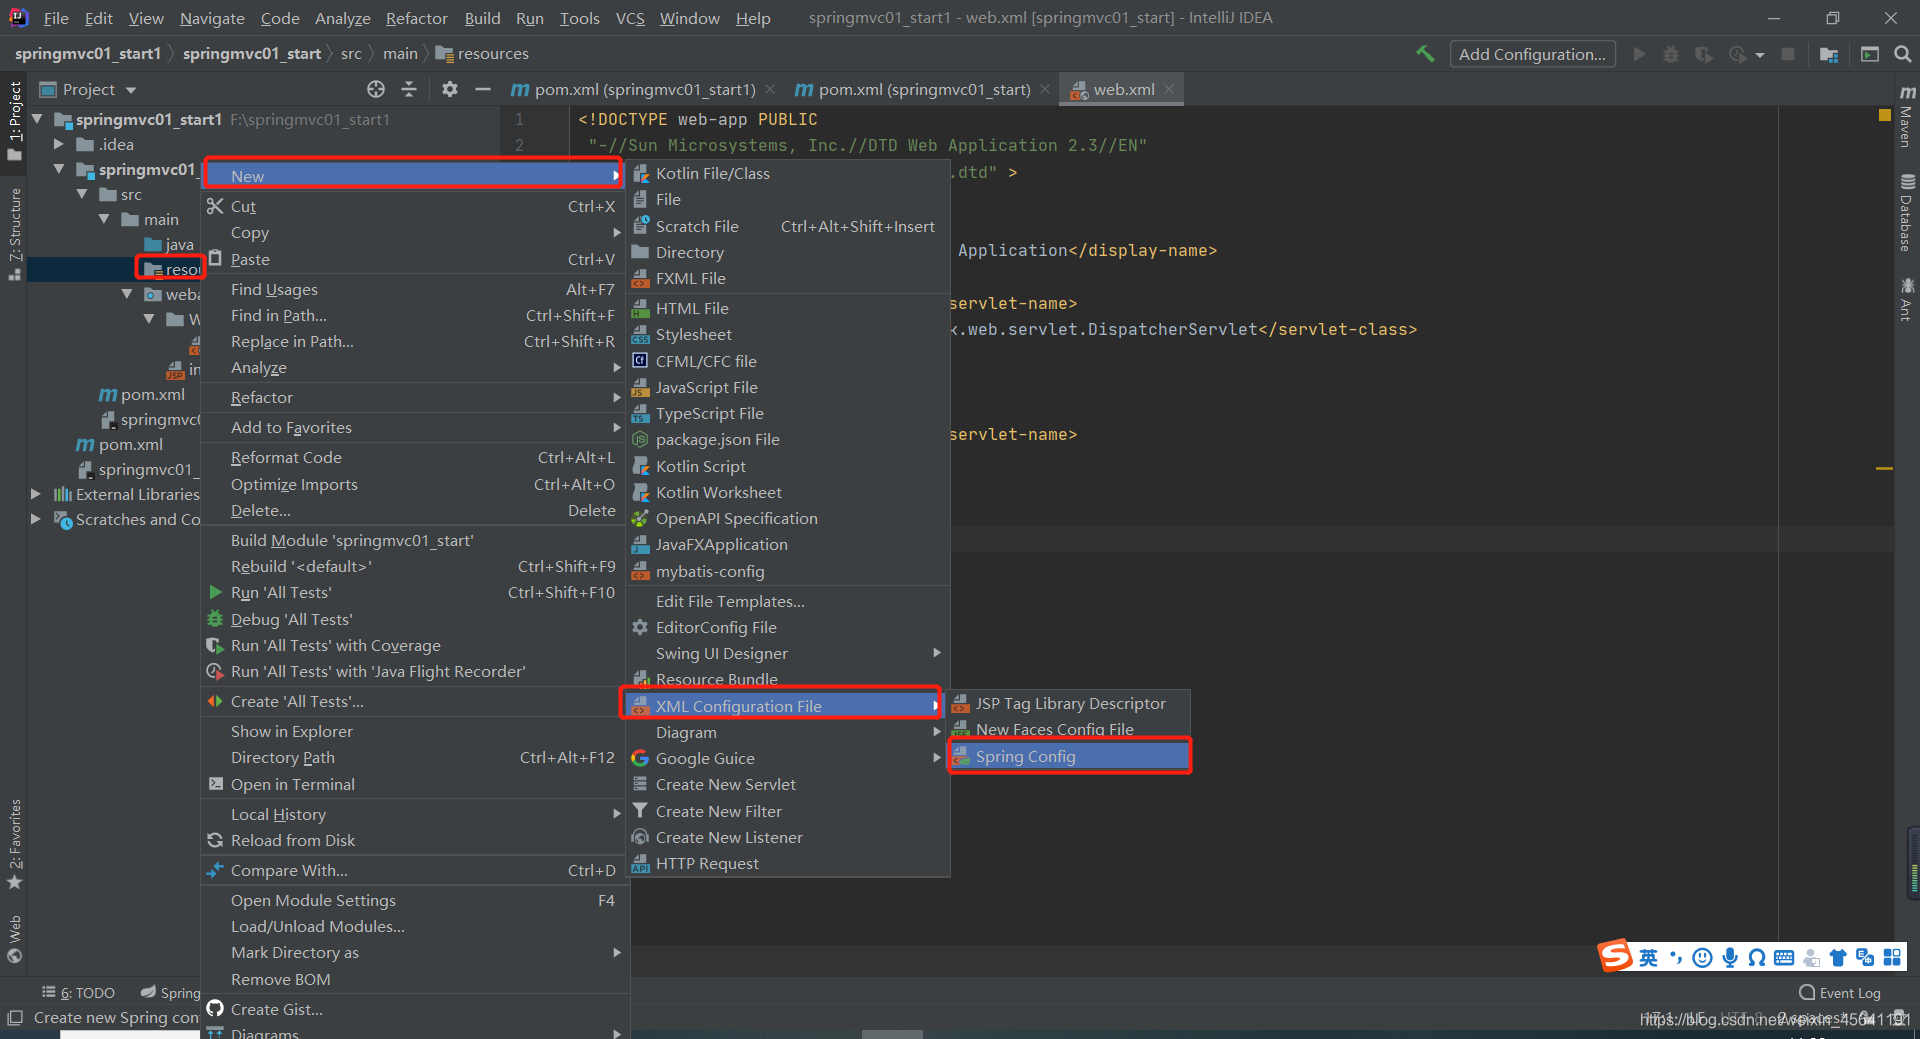The width and height of the screenshot is (1920, 1039).
Task: Expand the Swing UI Designer submenu
Action: tap(787, 653)
